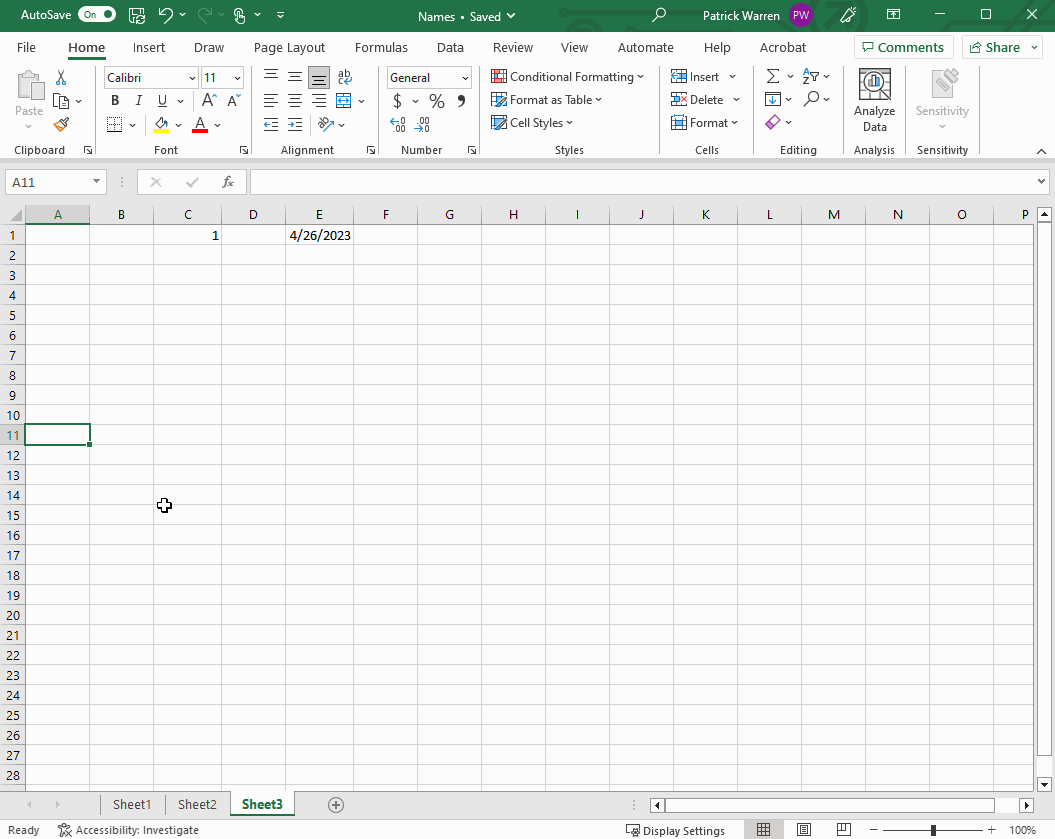Undo the last action
Viewport: 1055px width, 839px height.
(x=166, y=15)
